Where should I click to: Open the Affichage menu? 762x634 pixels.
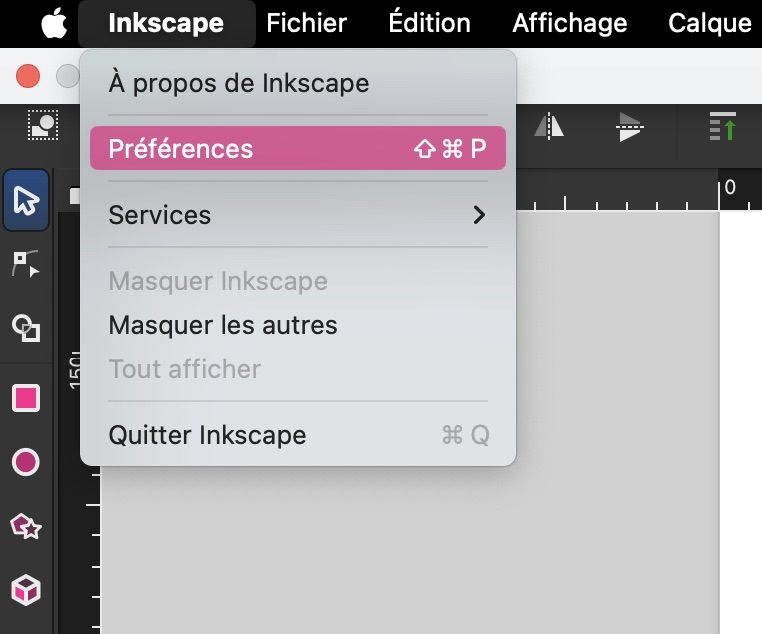pos(569,23)
